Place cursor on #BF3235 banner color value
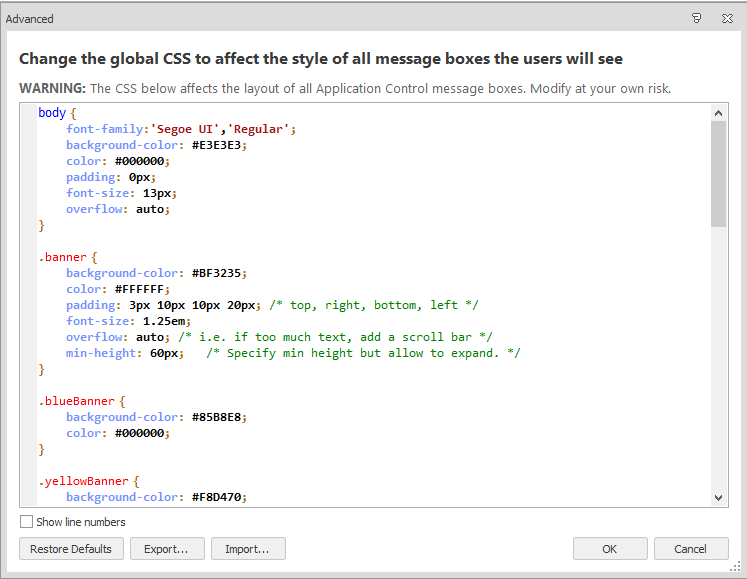The image size is (747, 579). [218, 273]
